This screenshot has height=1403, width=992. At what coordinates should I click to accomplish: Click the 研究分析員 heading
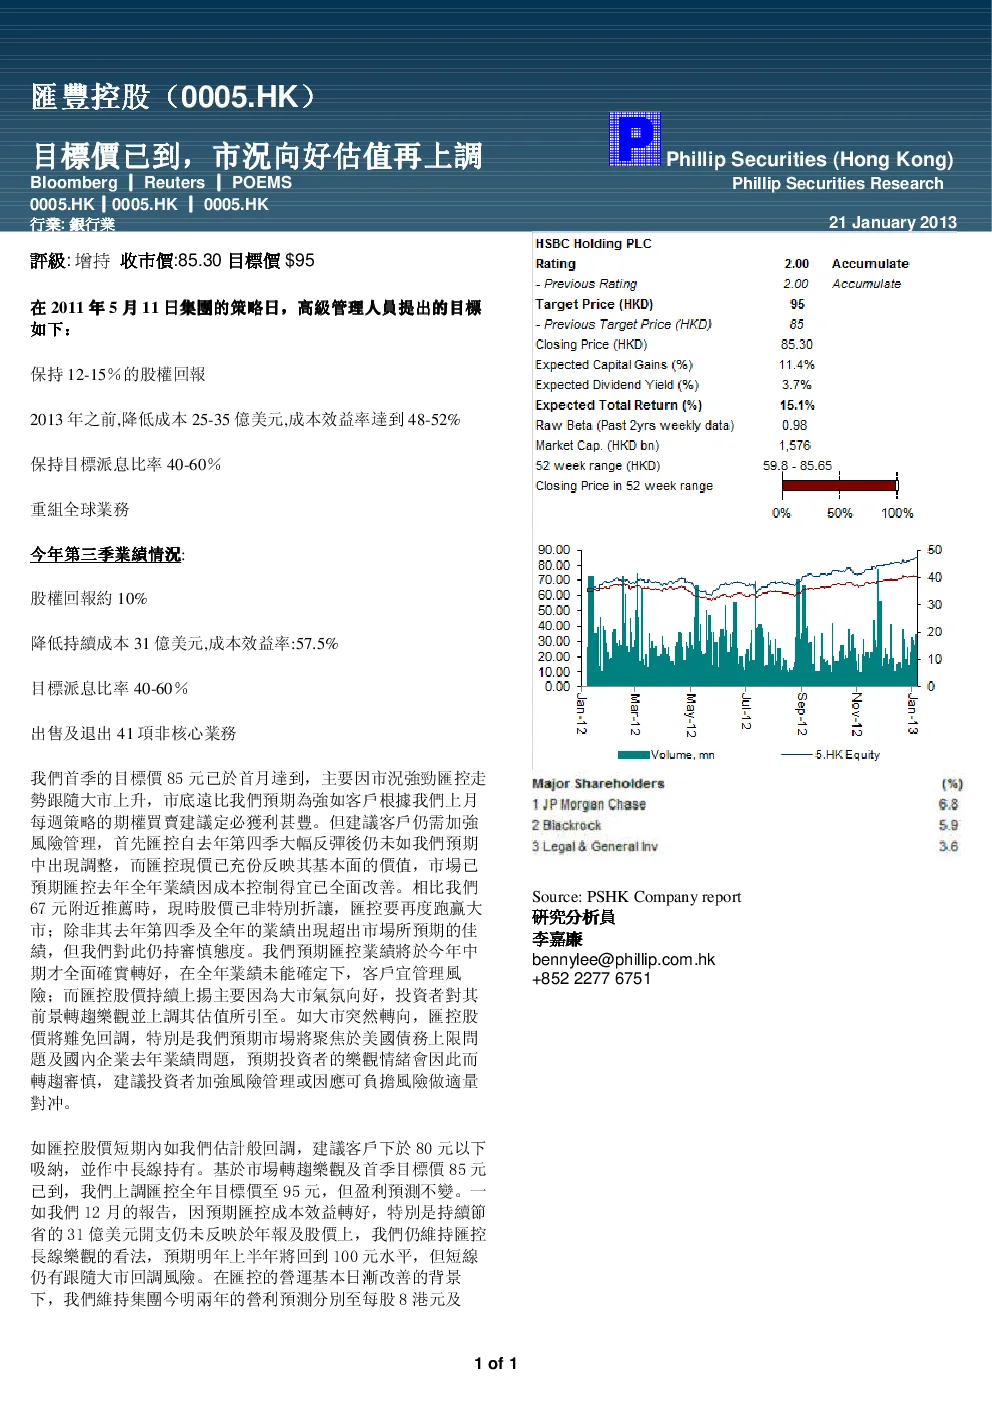tap(573, 917)
